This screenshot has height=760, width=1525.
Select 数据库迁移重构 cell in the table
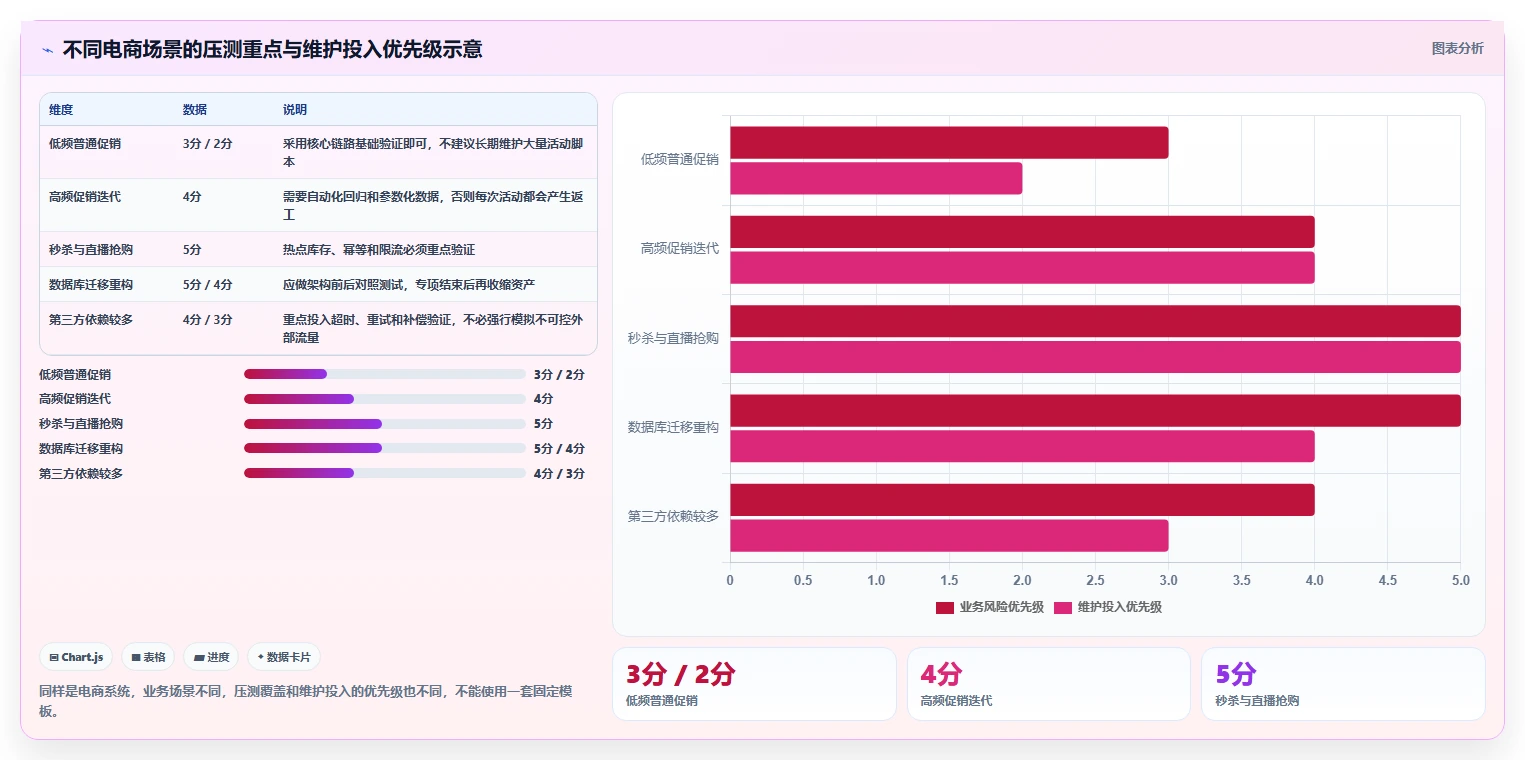[91, 284]
